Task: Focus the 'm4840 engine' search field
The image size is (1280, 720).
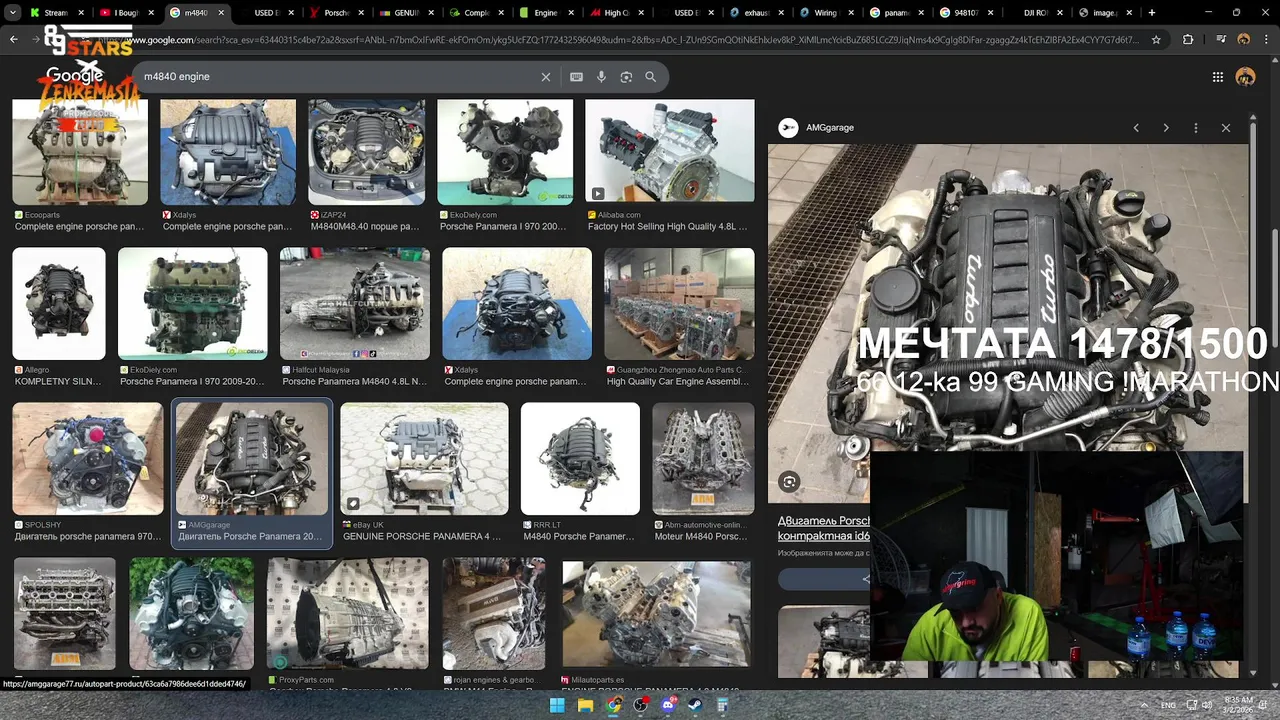Action: coord(338,77)
